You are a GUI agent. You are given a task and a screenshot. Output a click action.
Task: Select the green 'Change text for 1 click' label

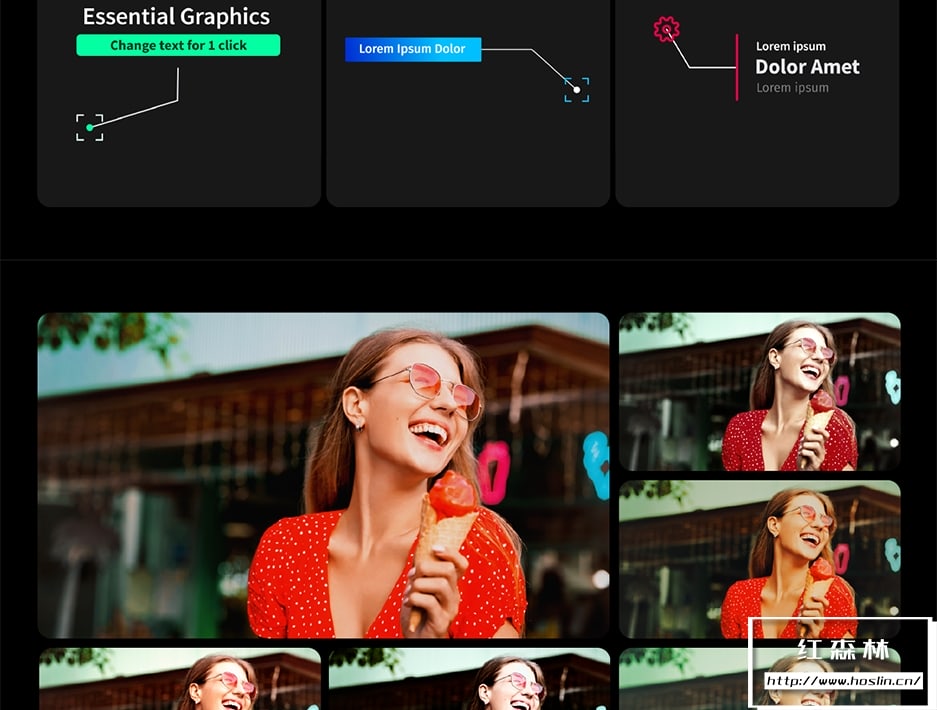pyautogui.click(x=178, y=45)
